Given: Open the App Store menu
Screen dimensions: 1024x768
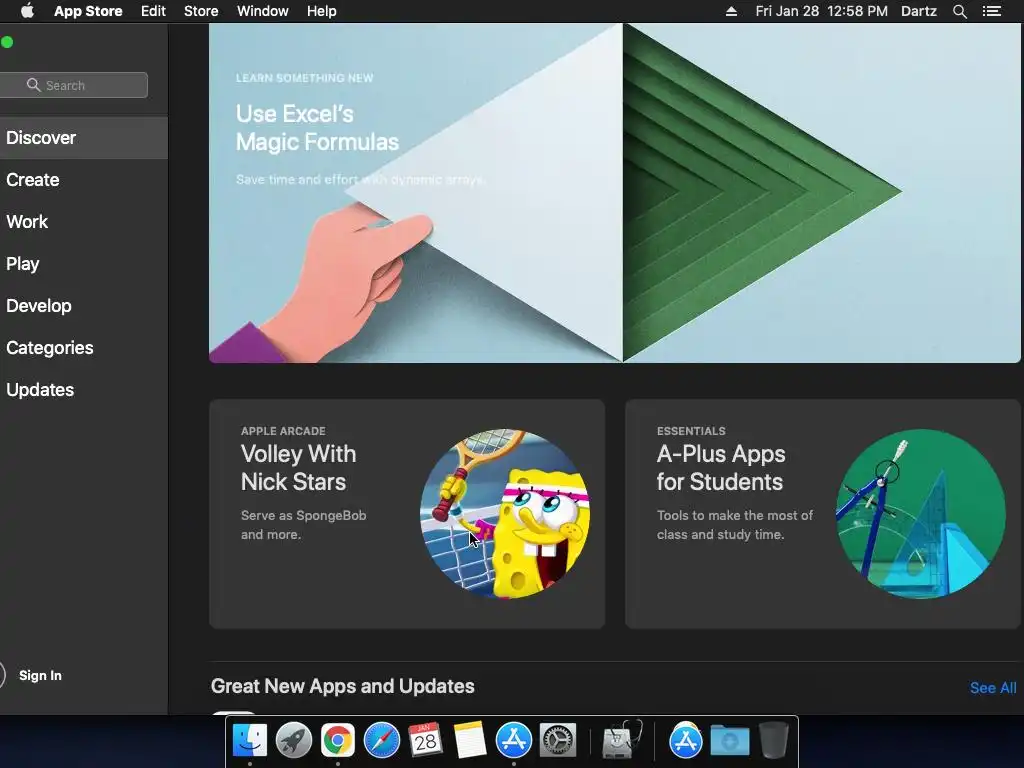Looking at the screenshot, I should pyautogui.click(x=88, y=11).
